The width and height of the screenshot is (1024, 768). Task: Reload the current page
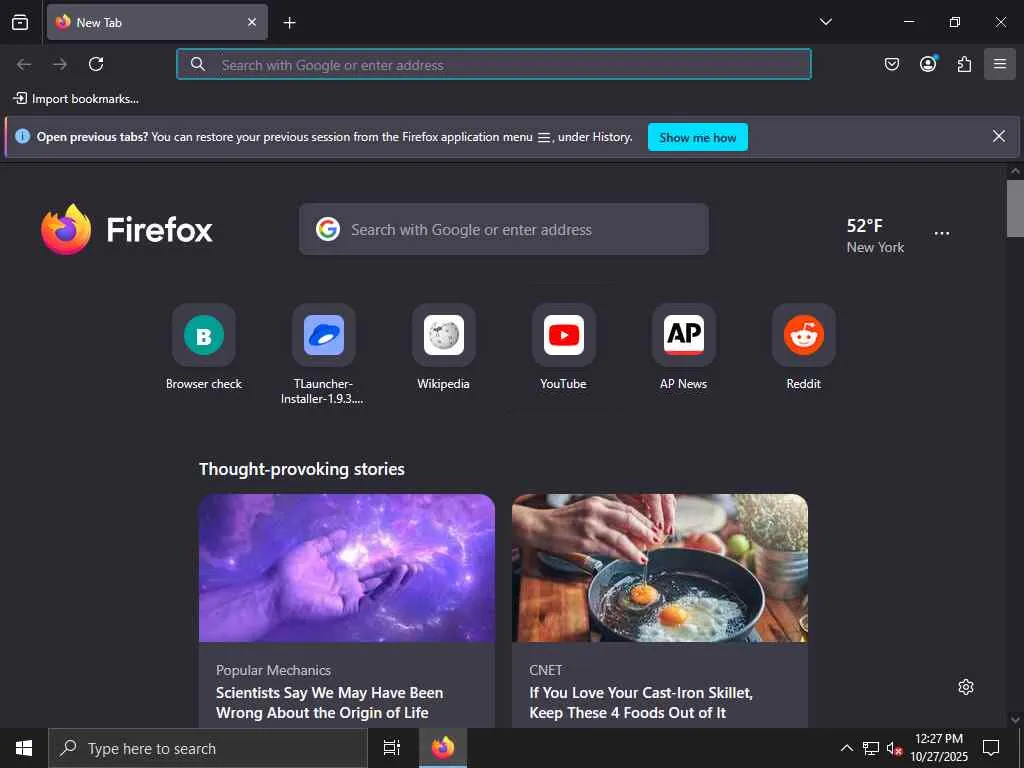click(96, 64)
